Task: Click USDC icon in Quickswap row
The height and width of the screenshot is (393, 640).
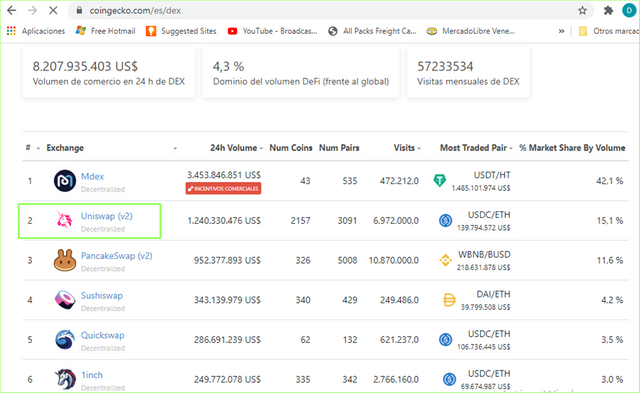Action: click(445, 340)
